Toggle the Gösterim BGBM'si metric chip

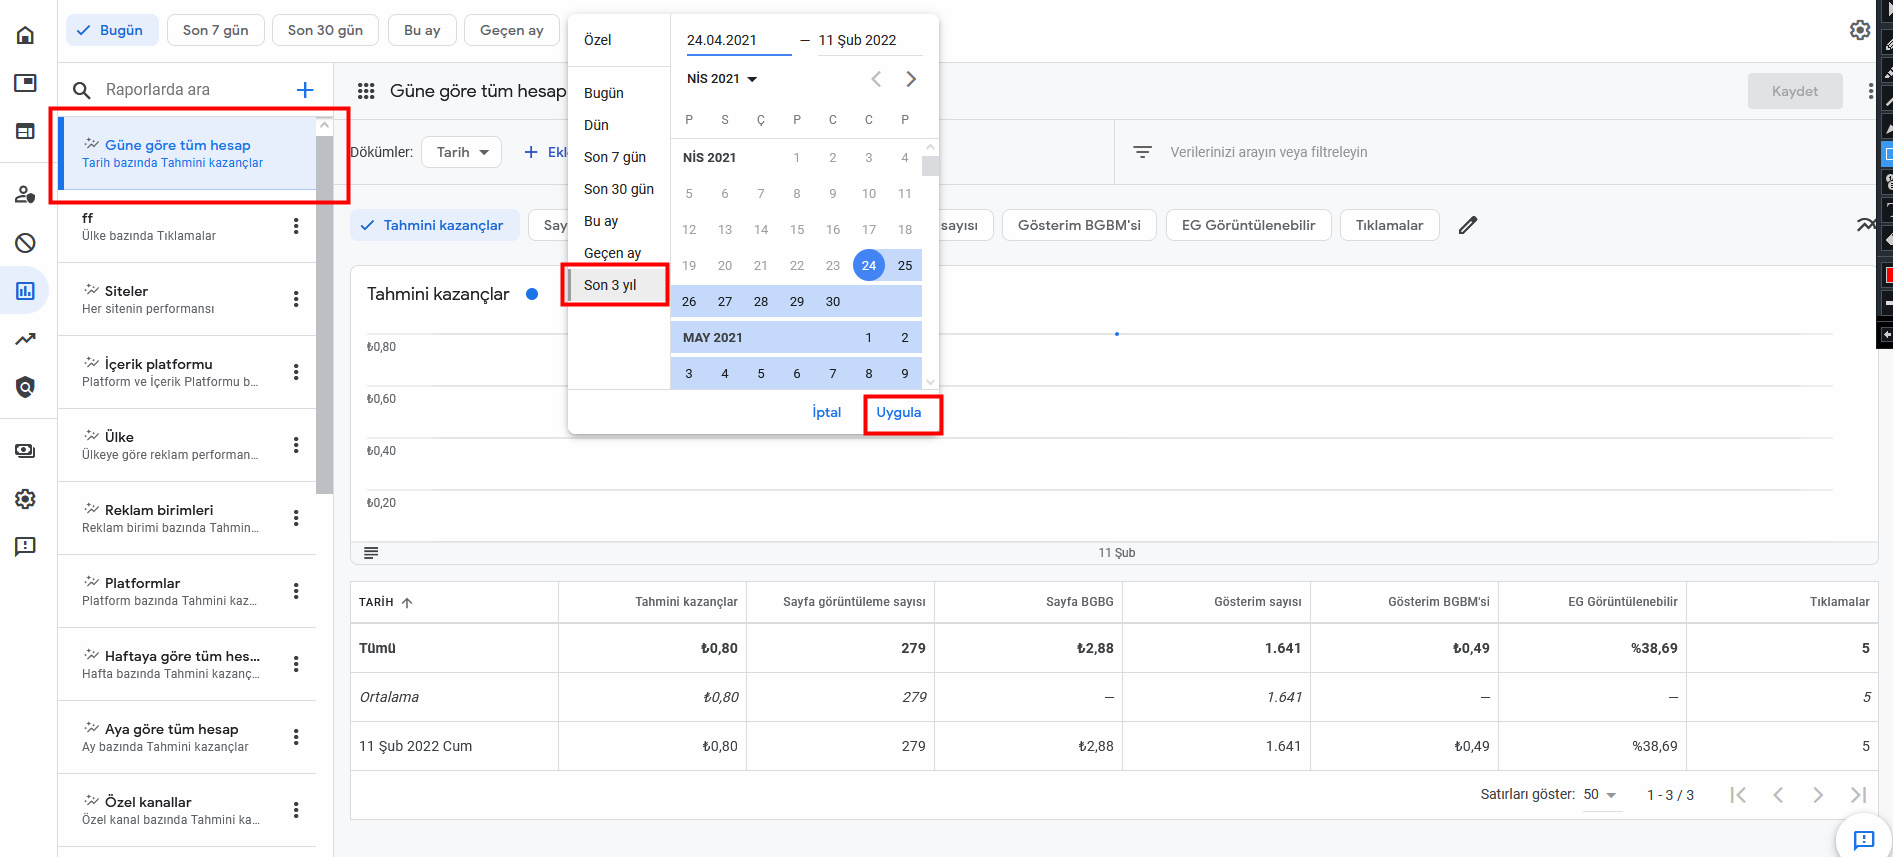(1078, 225)
